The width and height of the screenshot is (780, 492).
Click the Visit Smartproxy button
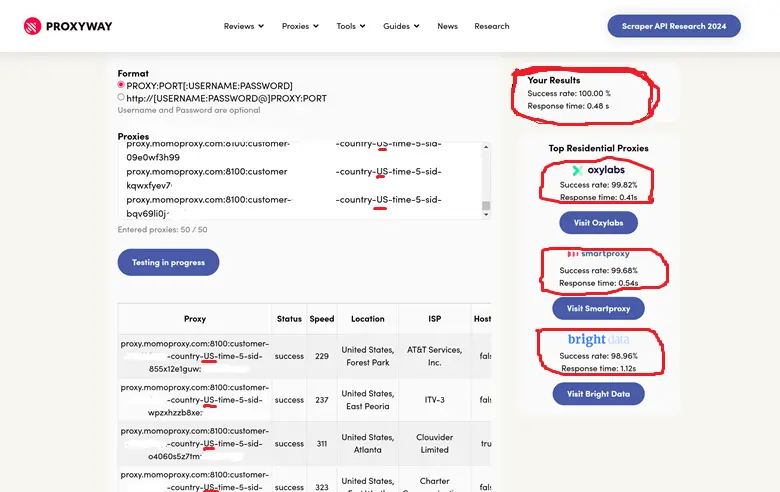598,308
